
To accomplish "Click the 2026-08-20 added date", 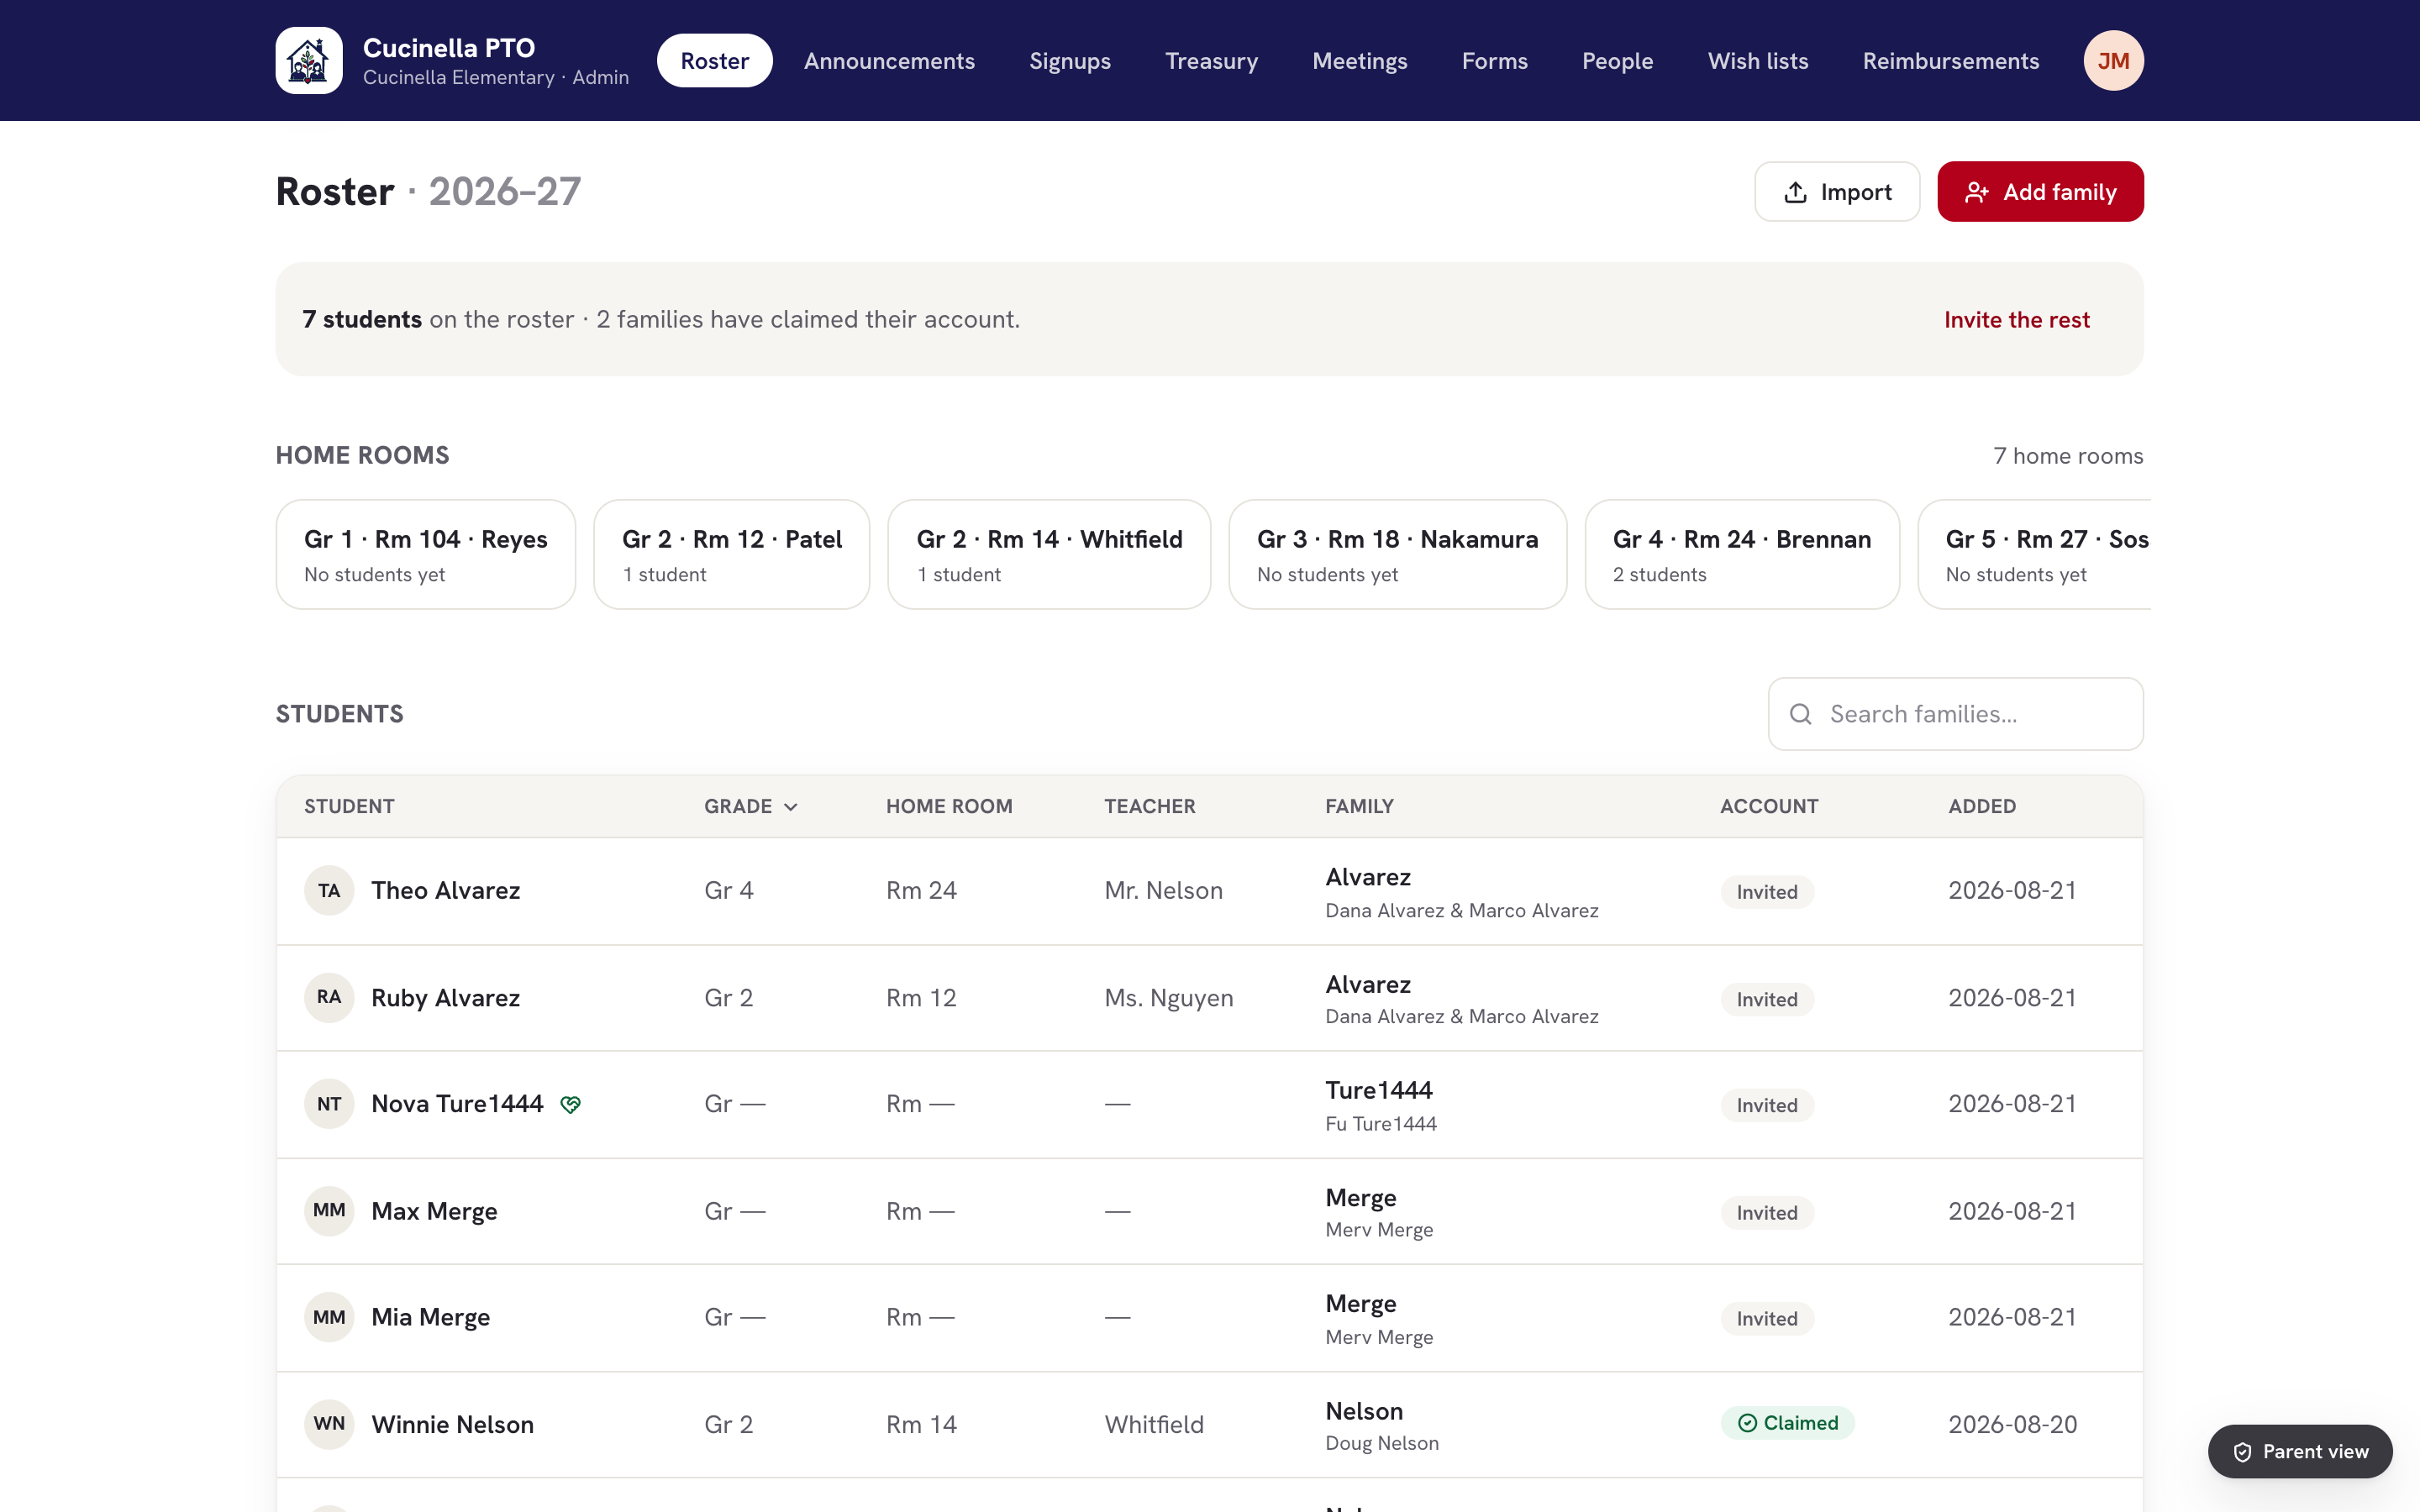I will click(x=2012, y=1424).
